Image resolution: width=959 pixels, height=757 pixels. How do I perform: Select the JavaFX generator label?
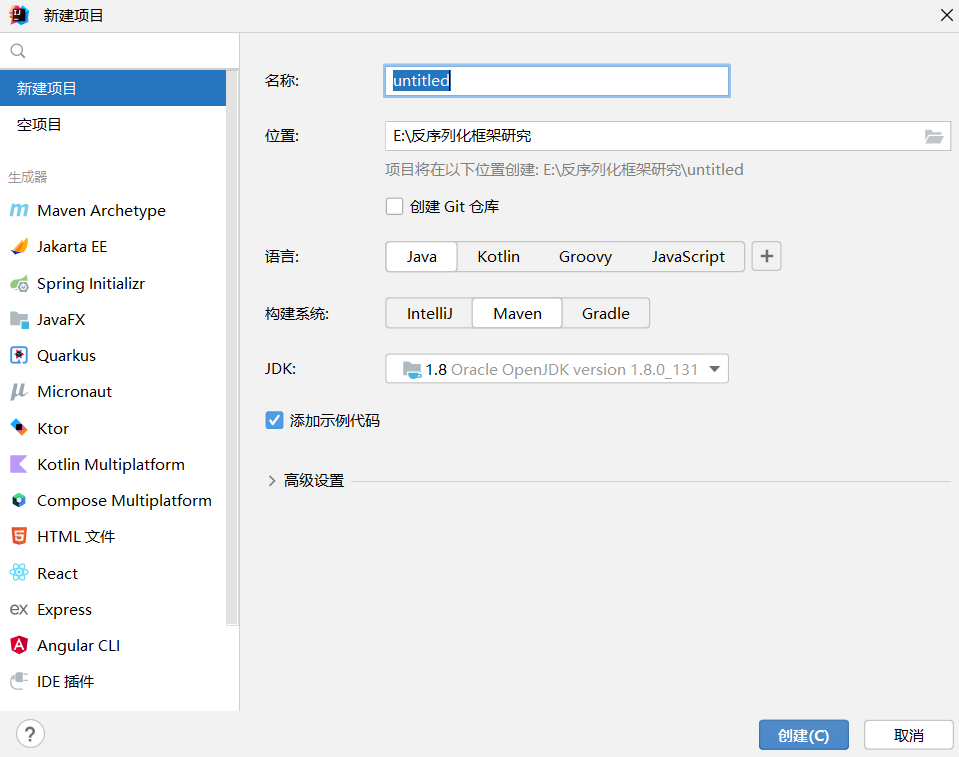[x=61, y=320]
